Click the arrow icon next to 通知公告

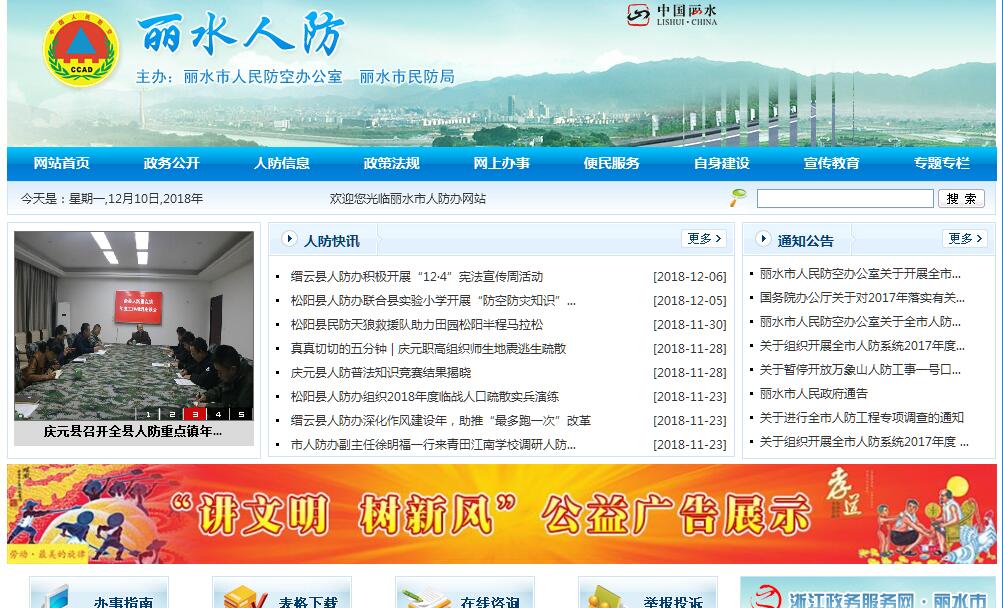(x=762, y=239)
